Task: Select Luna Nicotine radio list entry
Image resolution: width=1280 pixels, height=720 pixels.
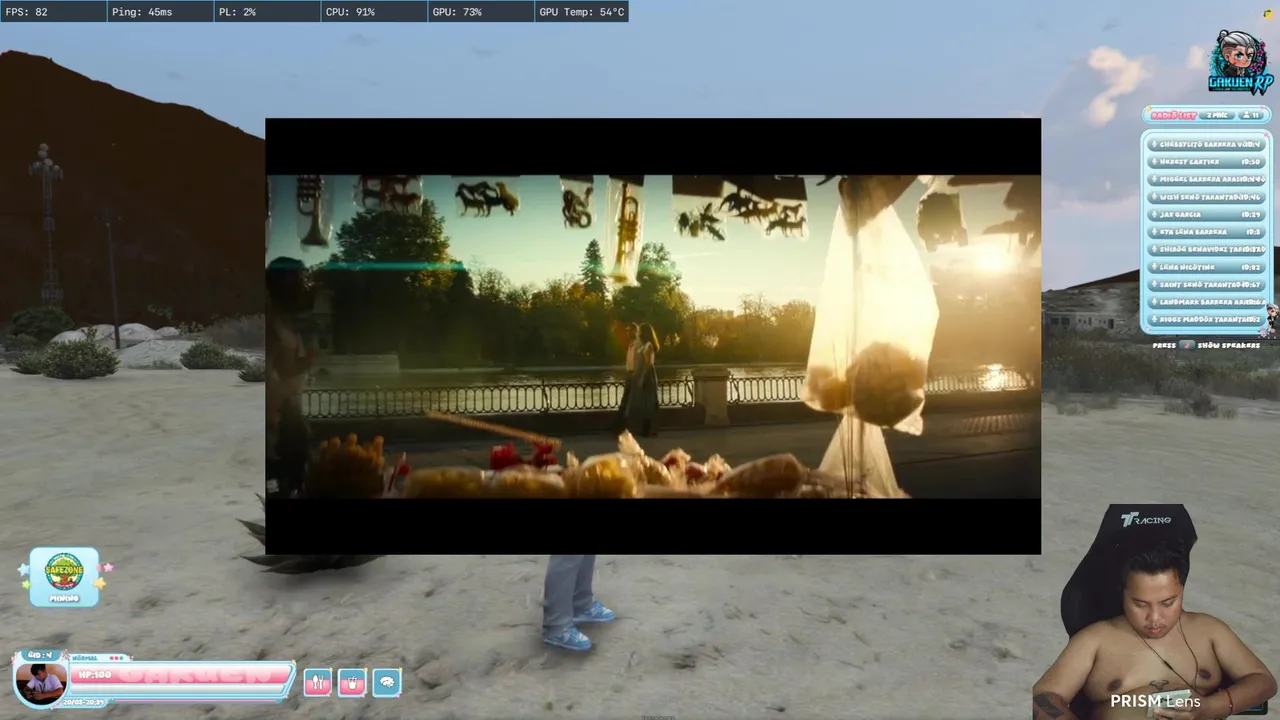Action: tap(1207, 267)
